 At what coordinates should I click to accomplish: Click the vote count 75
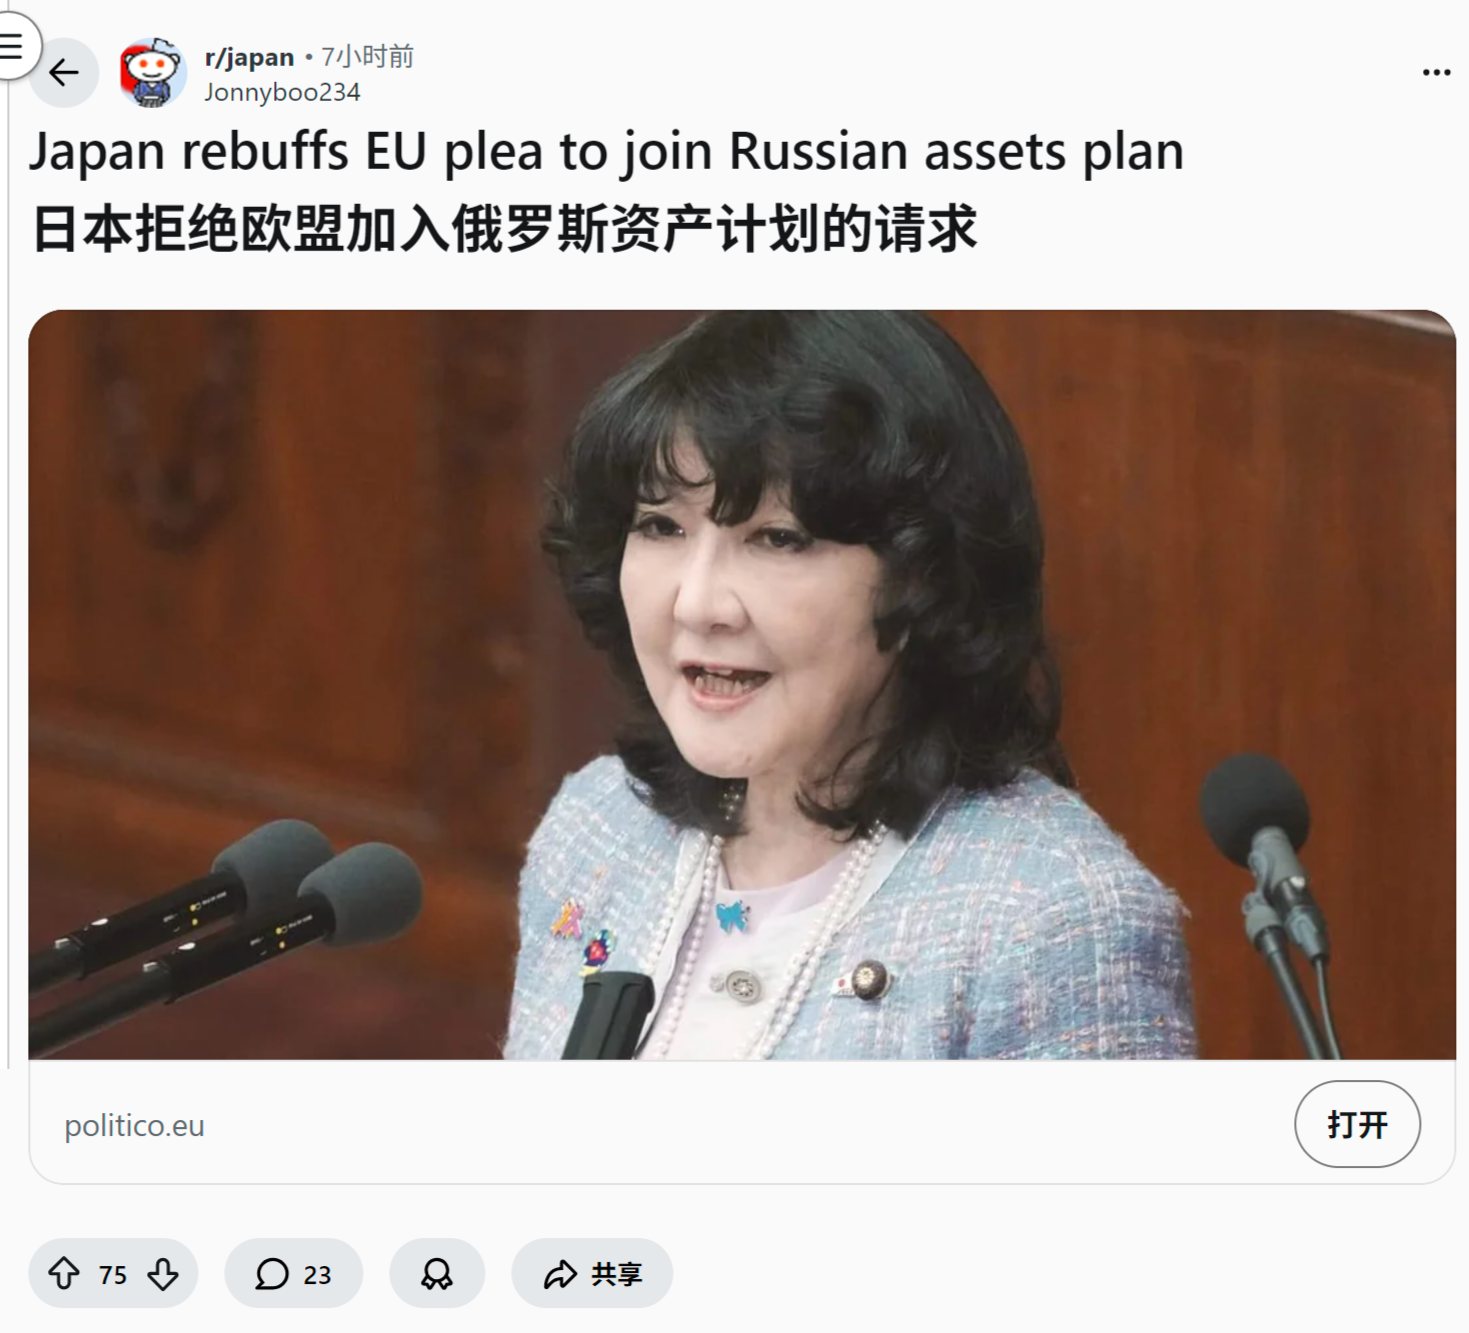click(113, 1274)
